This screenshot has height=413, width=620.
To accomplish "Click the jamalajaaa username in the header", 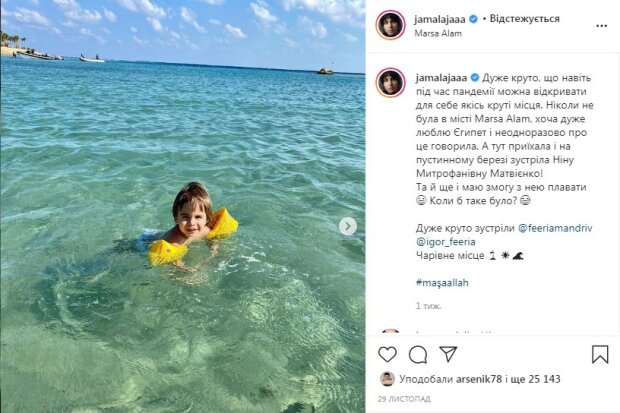I will (x=440, y=19).
